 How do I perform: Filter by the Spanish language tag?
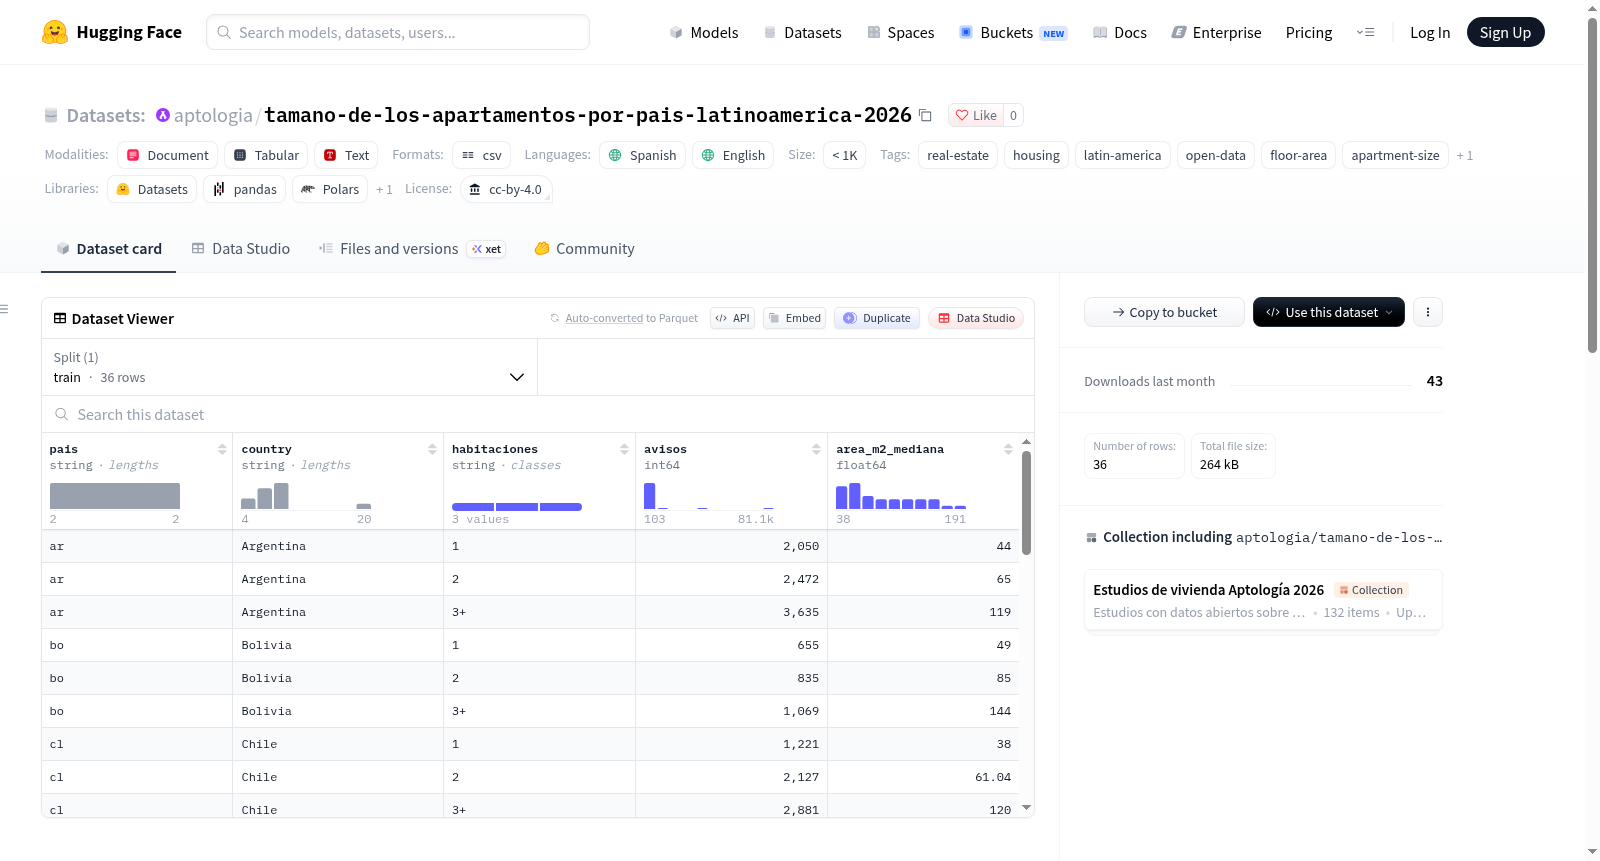coord(643,156)
